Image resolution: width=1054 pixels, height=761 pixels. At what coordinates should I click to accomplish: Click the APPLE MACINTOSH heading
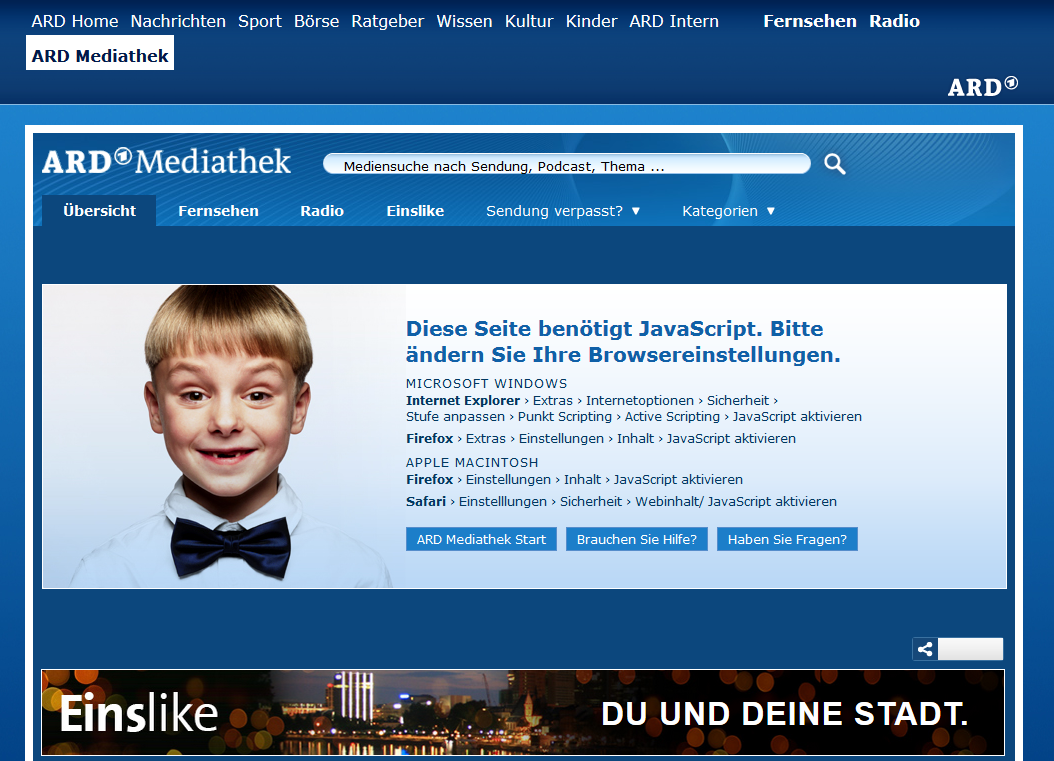point(472,463)
